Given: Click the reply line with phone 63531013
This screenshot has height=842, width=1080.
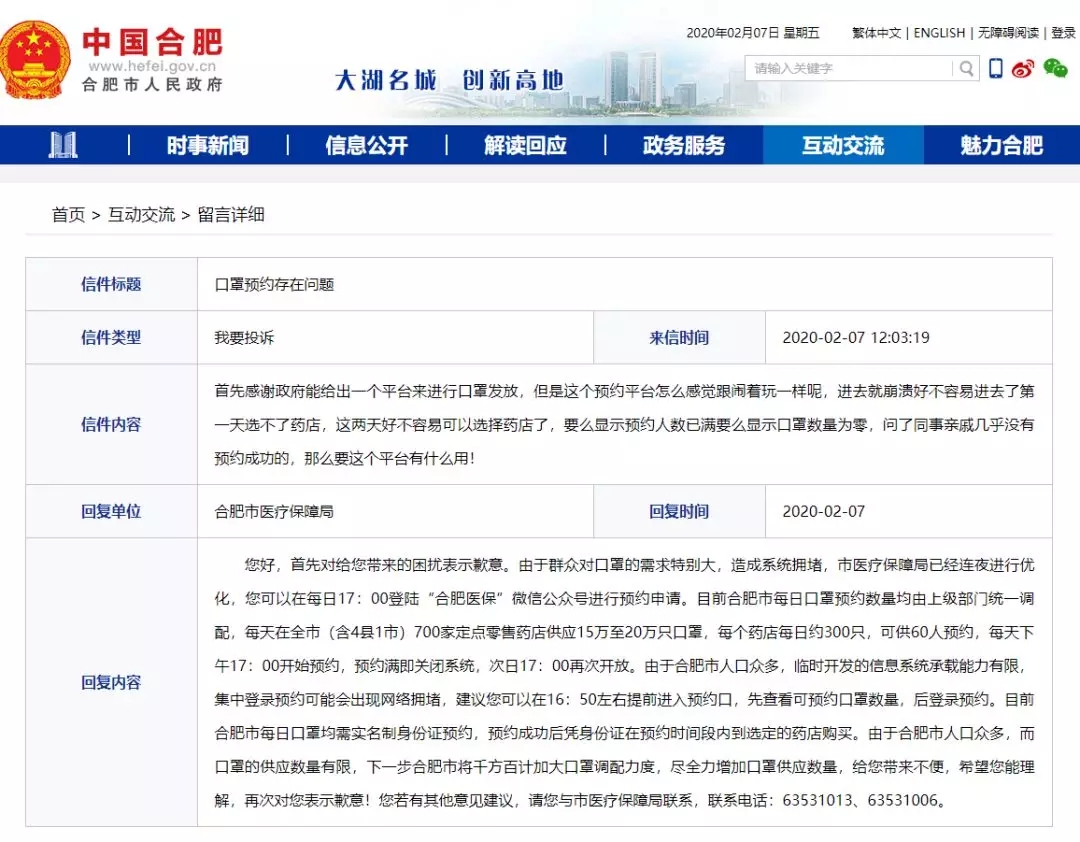Looking at the screenshot, I should tap(580, 800).
